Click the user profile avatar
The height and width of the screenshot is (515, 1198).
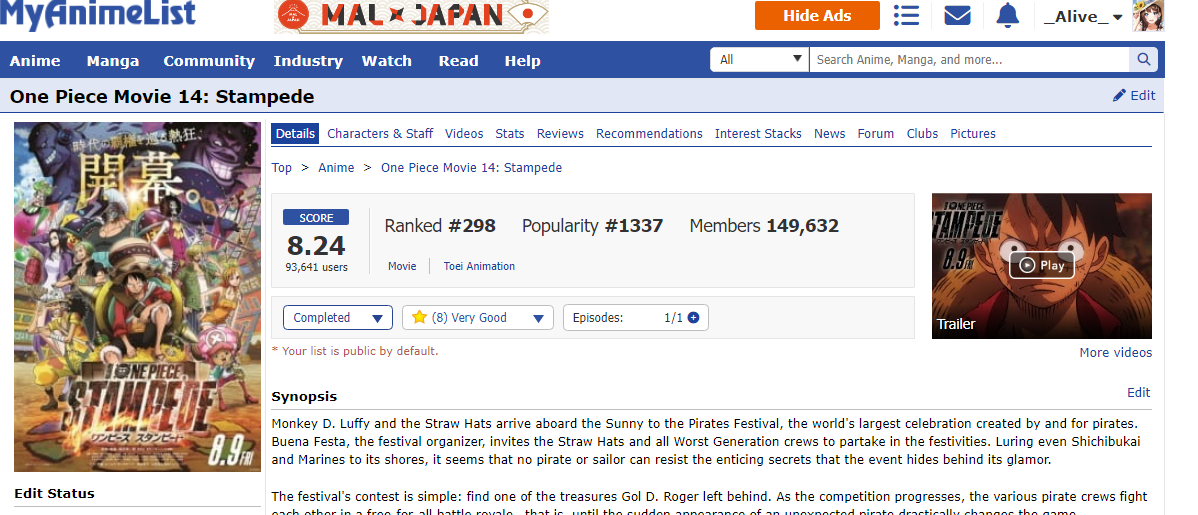tap(1147, 16)
